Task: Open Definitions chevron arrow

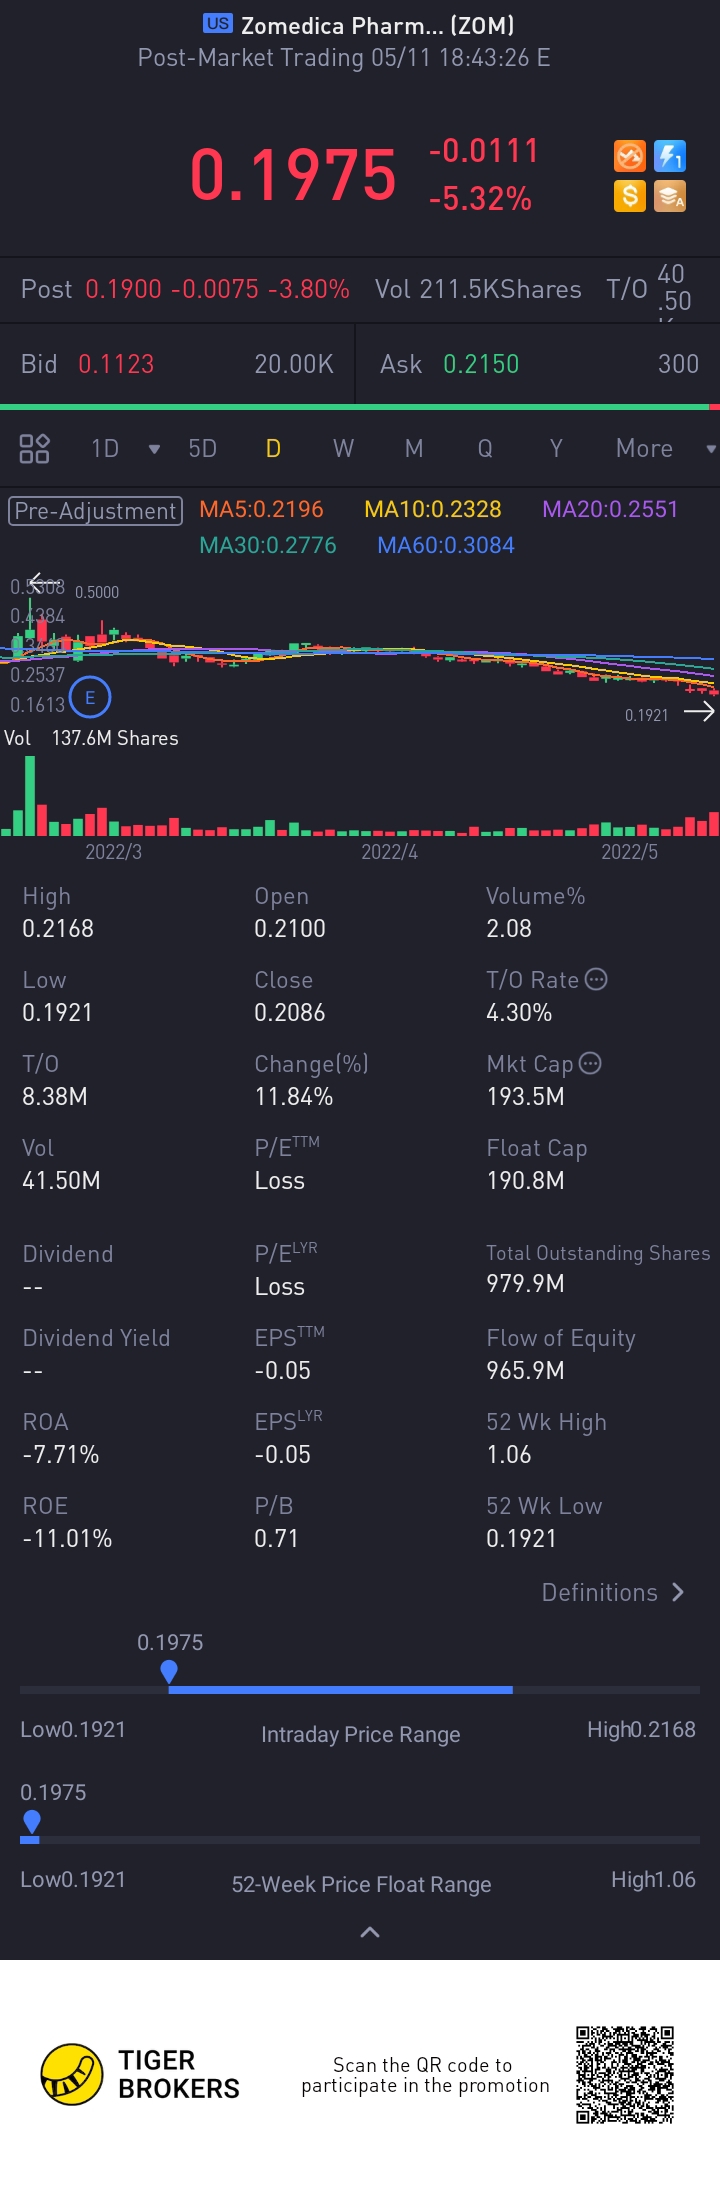Action: pyautogui.click(x=678, y=1592)
